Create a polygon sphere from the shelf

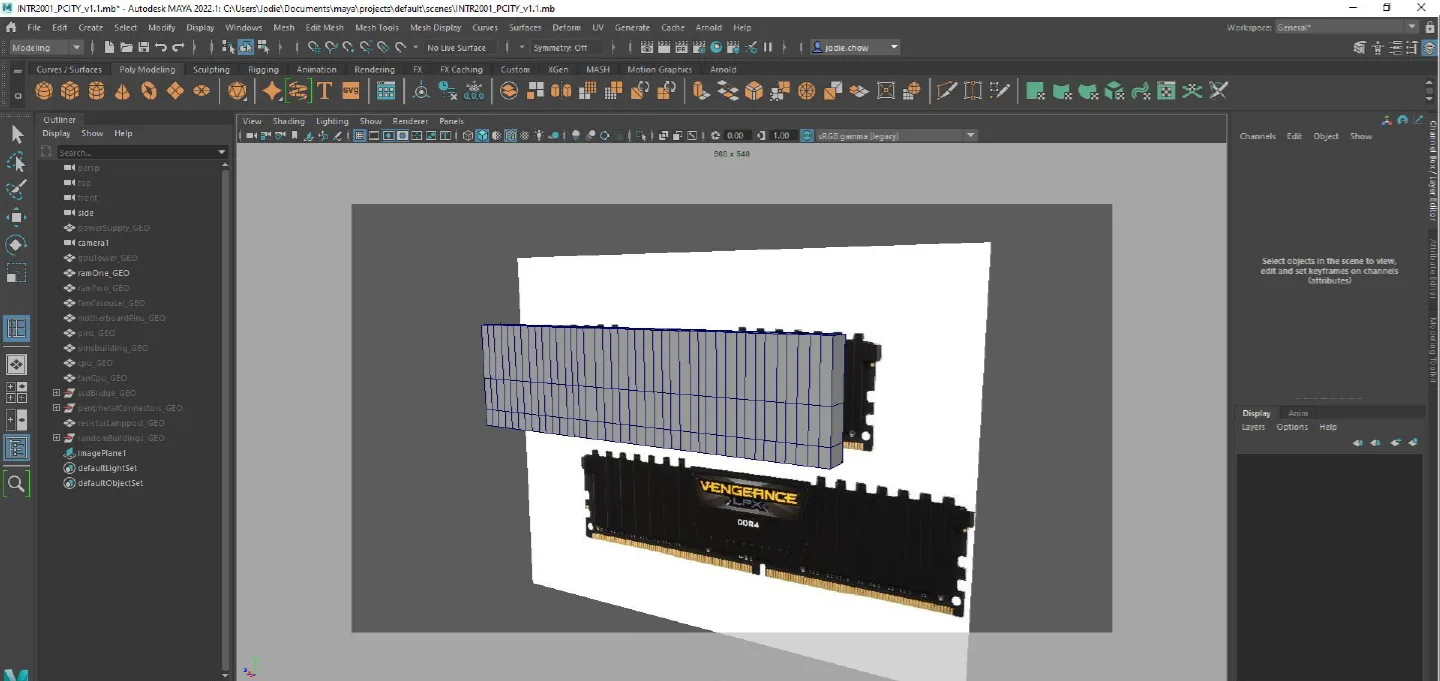point(44,91)
